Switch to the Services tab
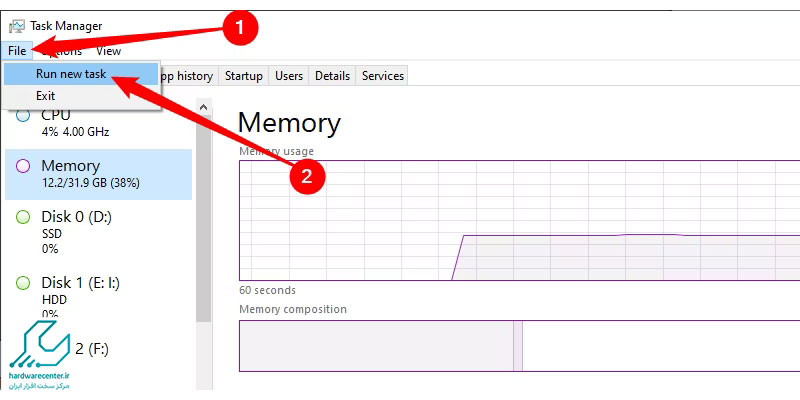Image resolution: width=800 pixels, height=400 pixels. tap(383, 76)
